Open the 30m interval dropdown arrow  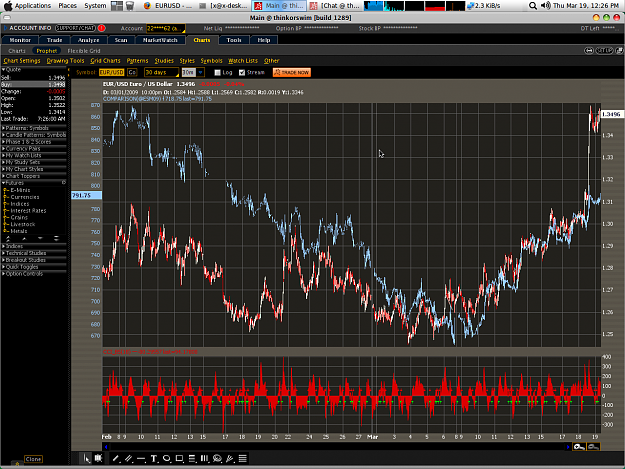(x=200, y=73)
